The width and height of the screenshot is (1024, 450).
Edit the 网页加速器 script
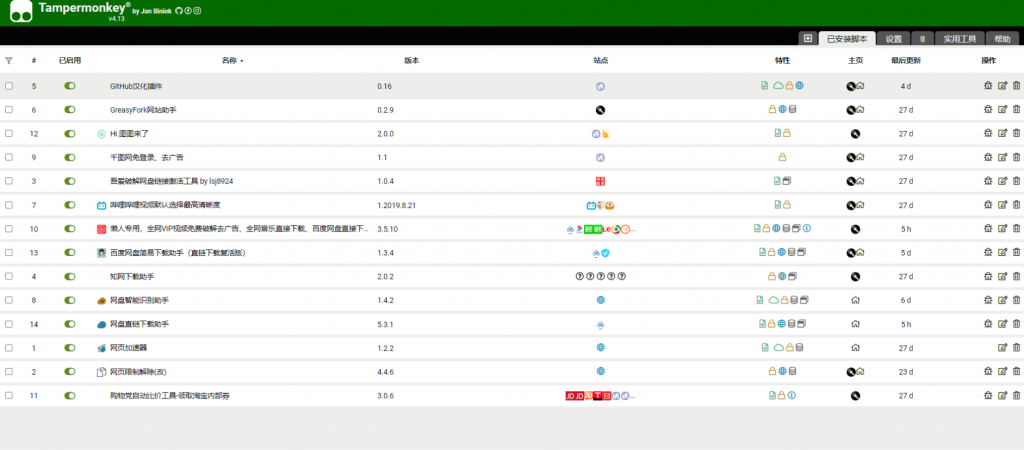pyautogui.click(x=1002, y=347)
